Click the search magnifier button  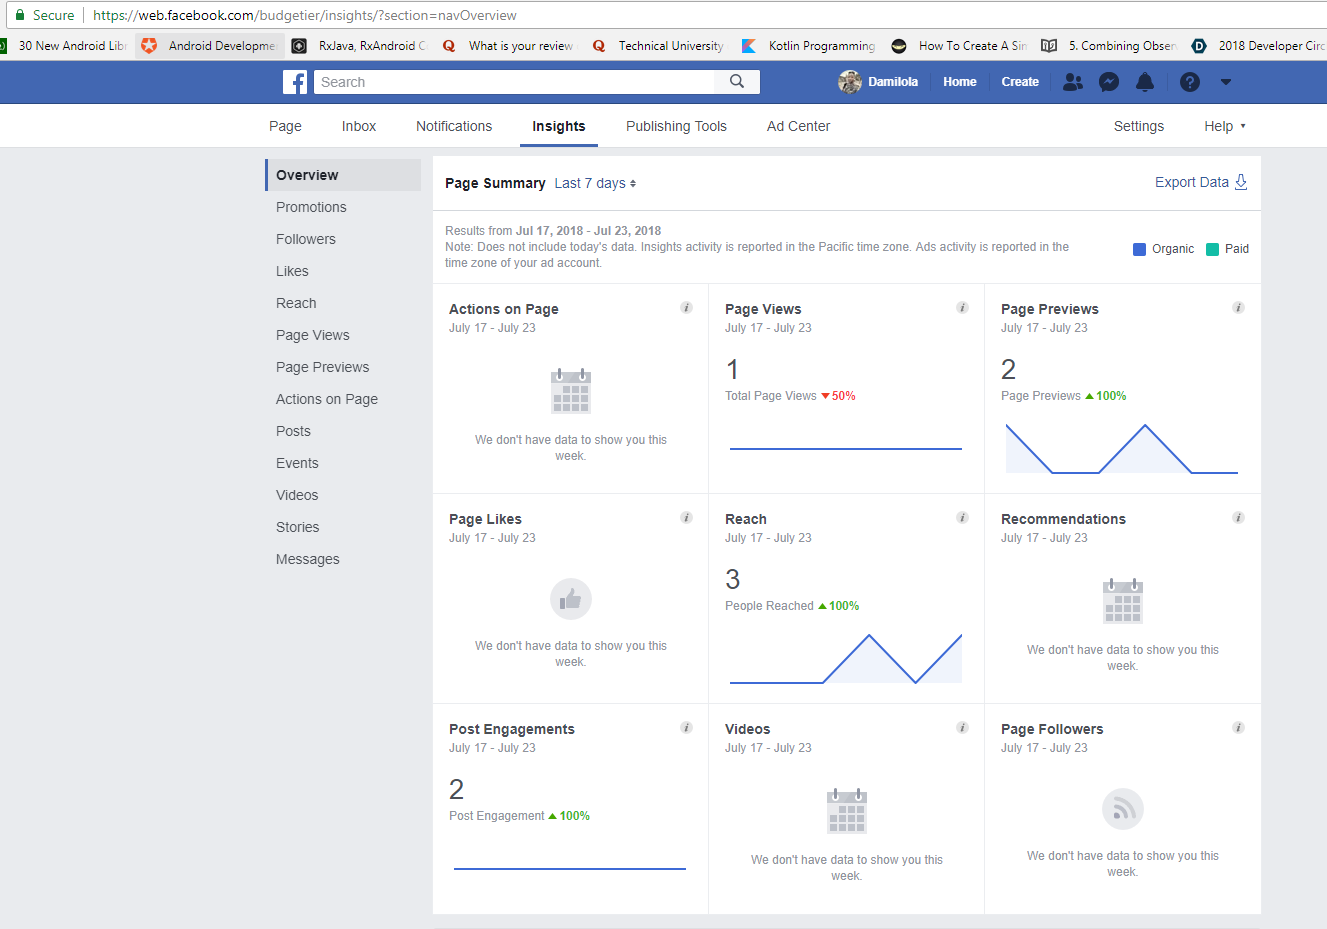(737, 82)
